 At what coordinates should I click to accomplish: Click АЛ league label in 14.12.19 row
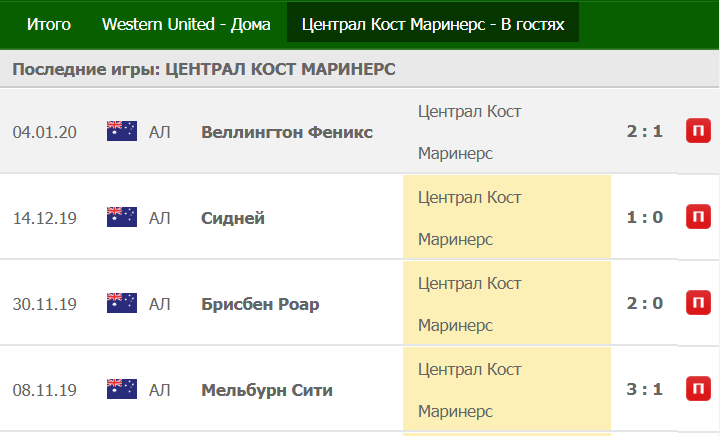tap(159, 218)
